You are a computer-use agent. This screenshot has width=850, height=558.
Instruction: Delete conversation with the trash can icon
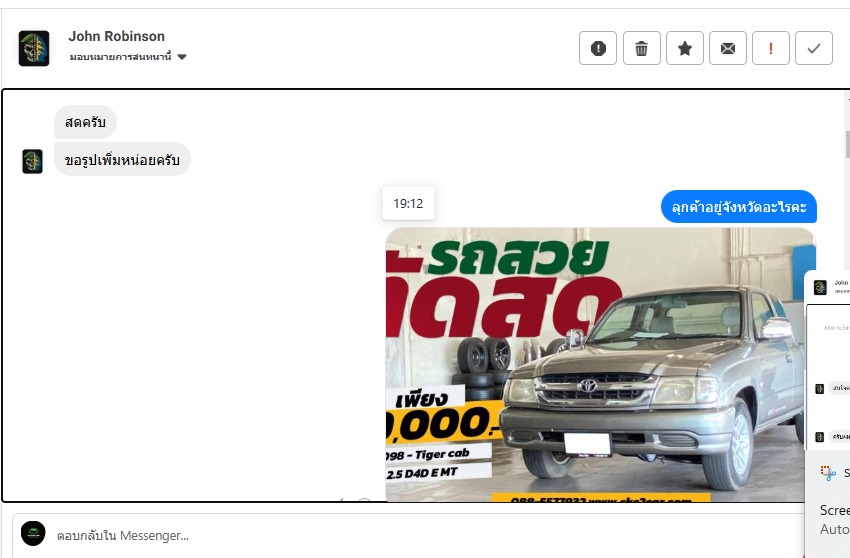641,48
